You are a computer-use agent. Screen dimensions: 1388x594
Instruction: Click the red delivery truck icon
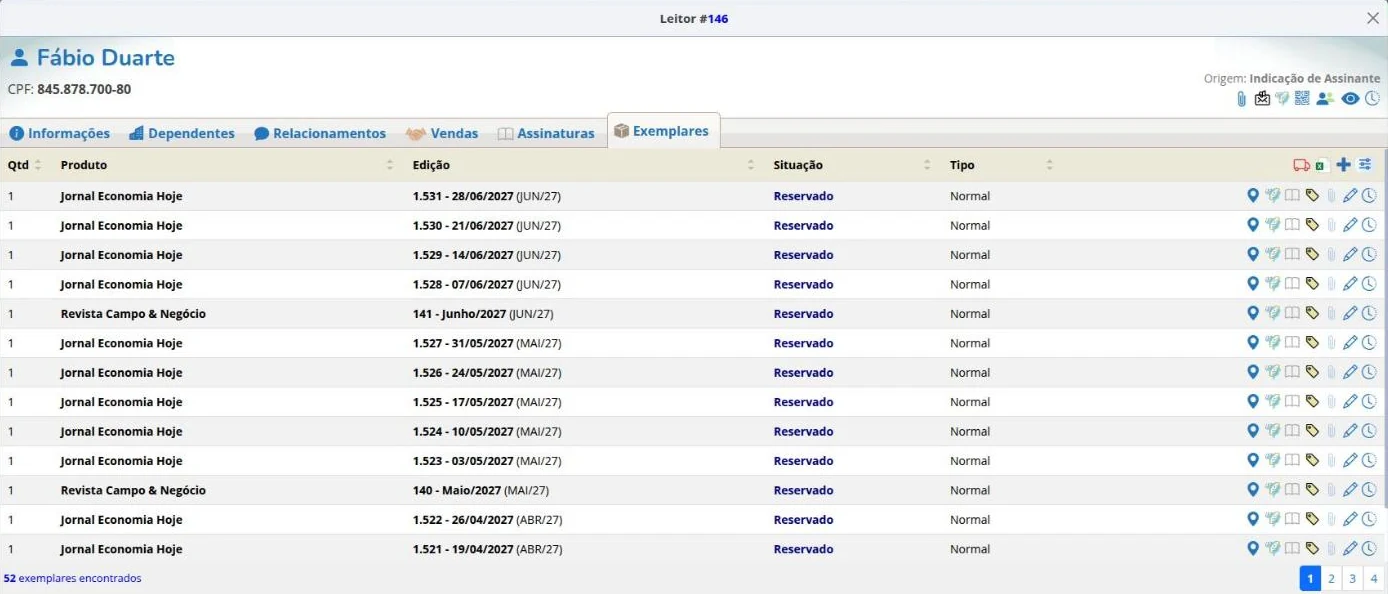coord(1301,165)
